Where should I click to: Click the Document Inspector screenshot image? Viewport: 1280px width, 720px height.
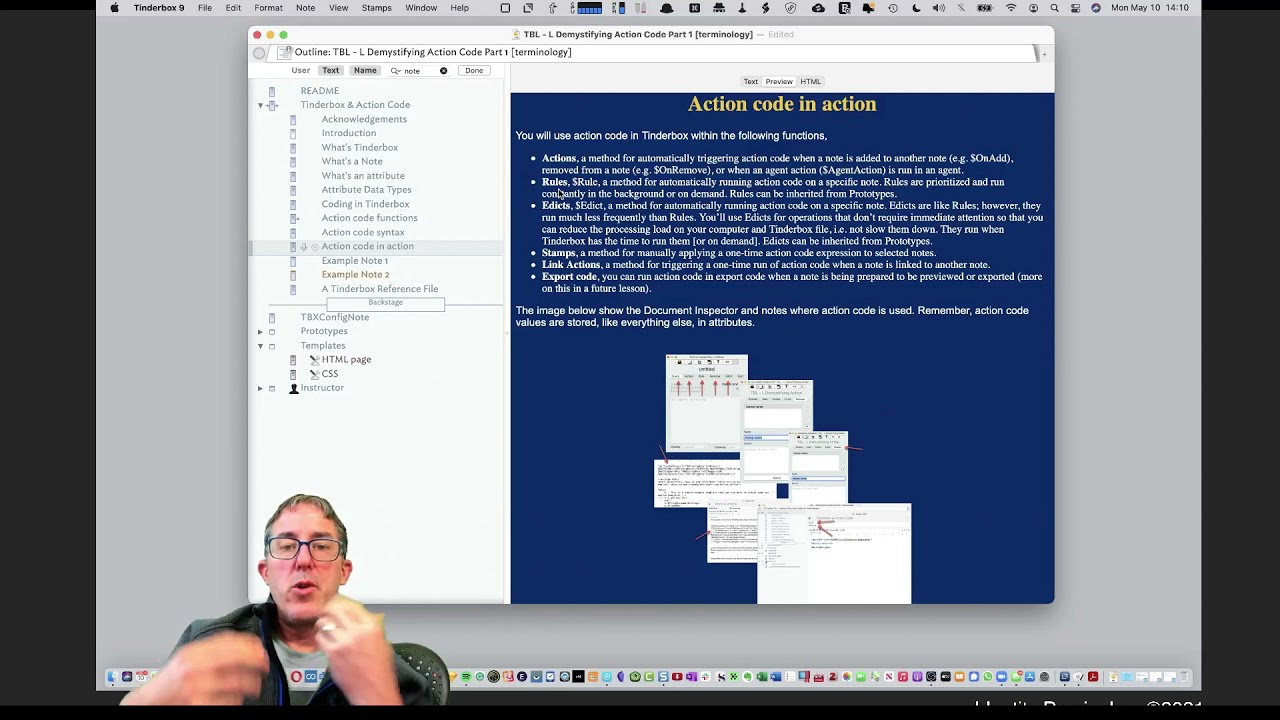coord(783,479)
